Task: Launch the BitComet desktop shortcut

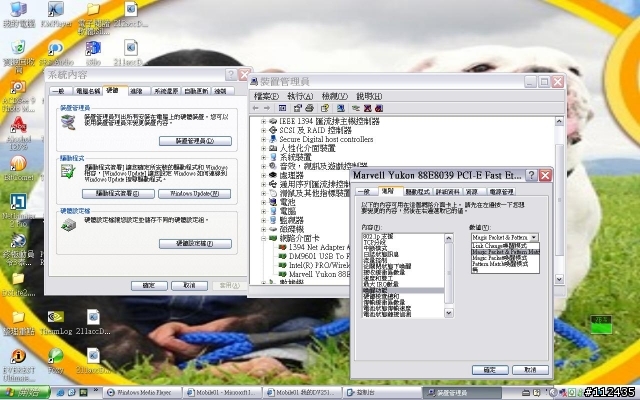Action: click(18, 168)
